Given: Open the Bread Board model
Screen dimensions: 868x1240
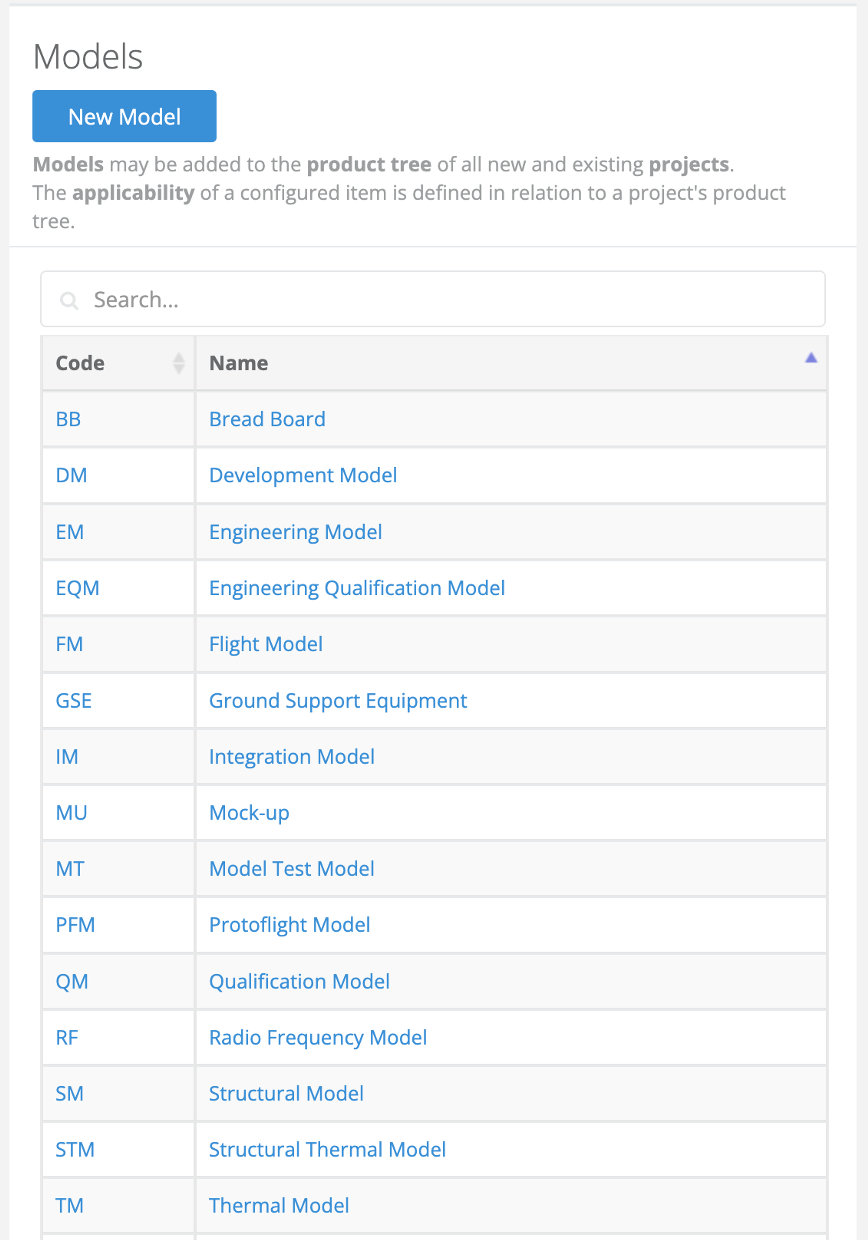Looking at the screenshot, I should click(x=267, y=419).
